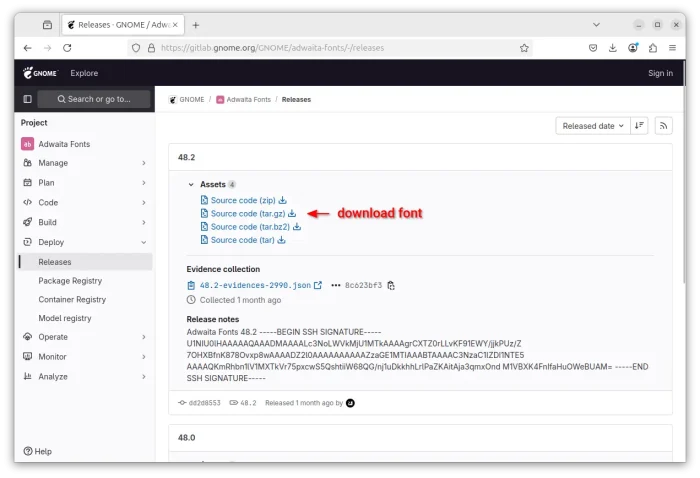Download Source code (tar)
The width and height of the screenshot is (700, 478).
point(243,240)
